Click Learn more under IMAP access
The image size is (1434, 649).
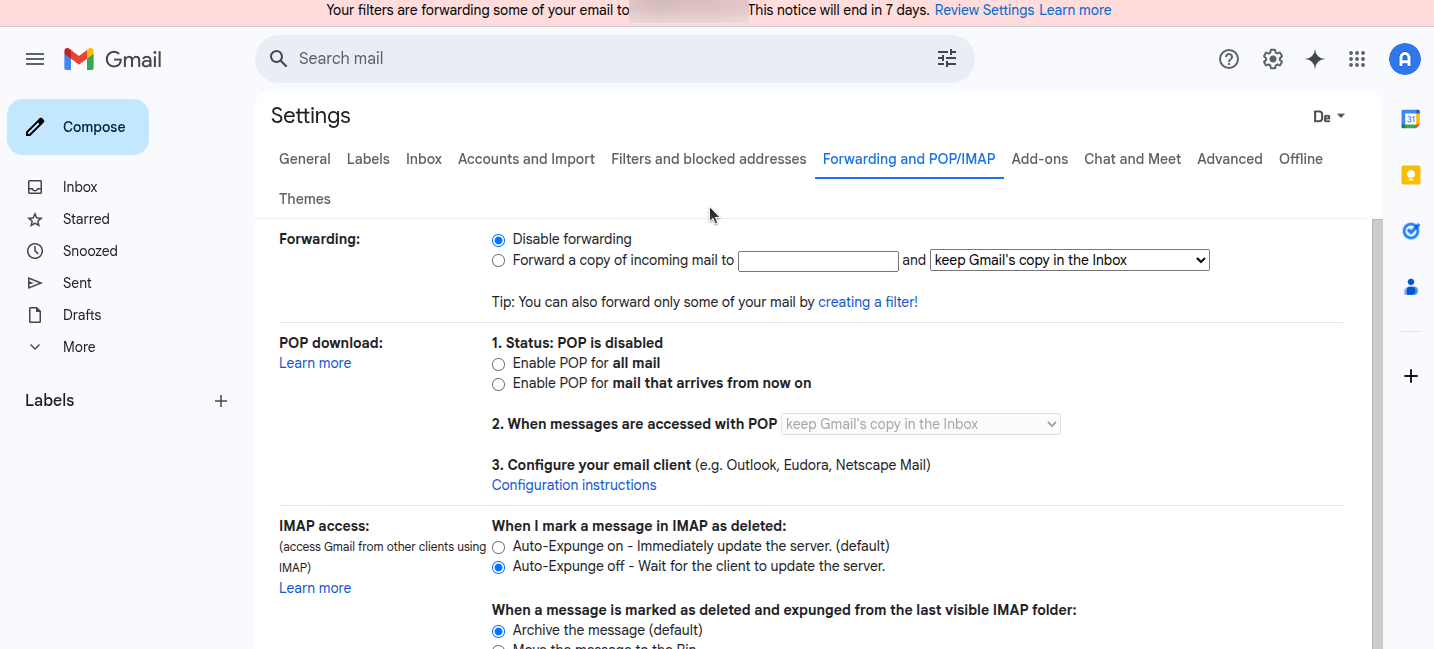tap(315, 588)
